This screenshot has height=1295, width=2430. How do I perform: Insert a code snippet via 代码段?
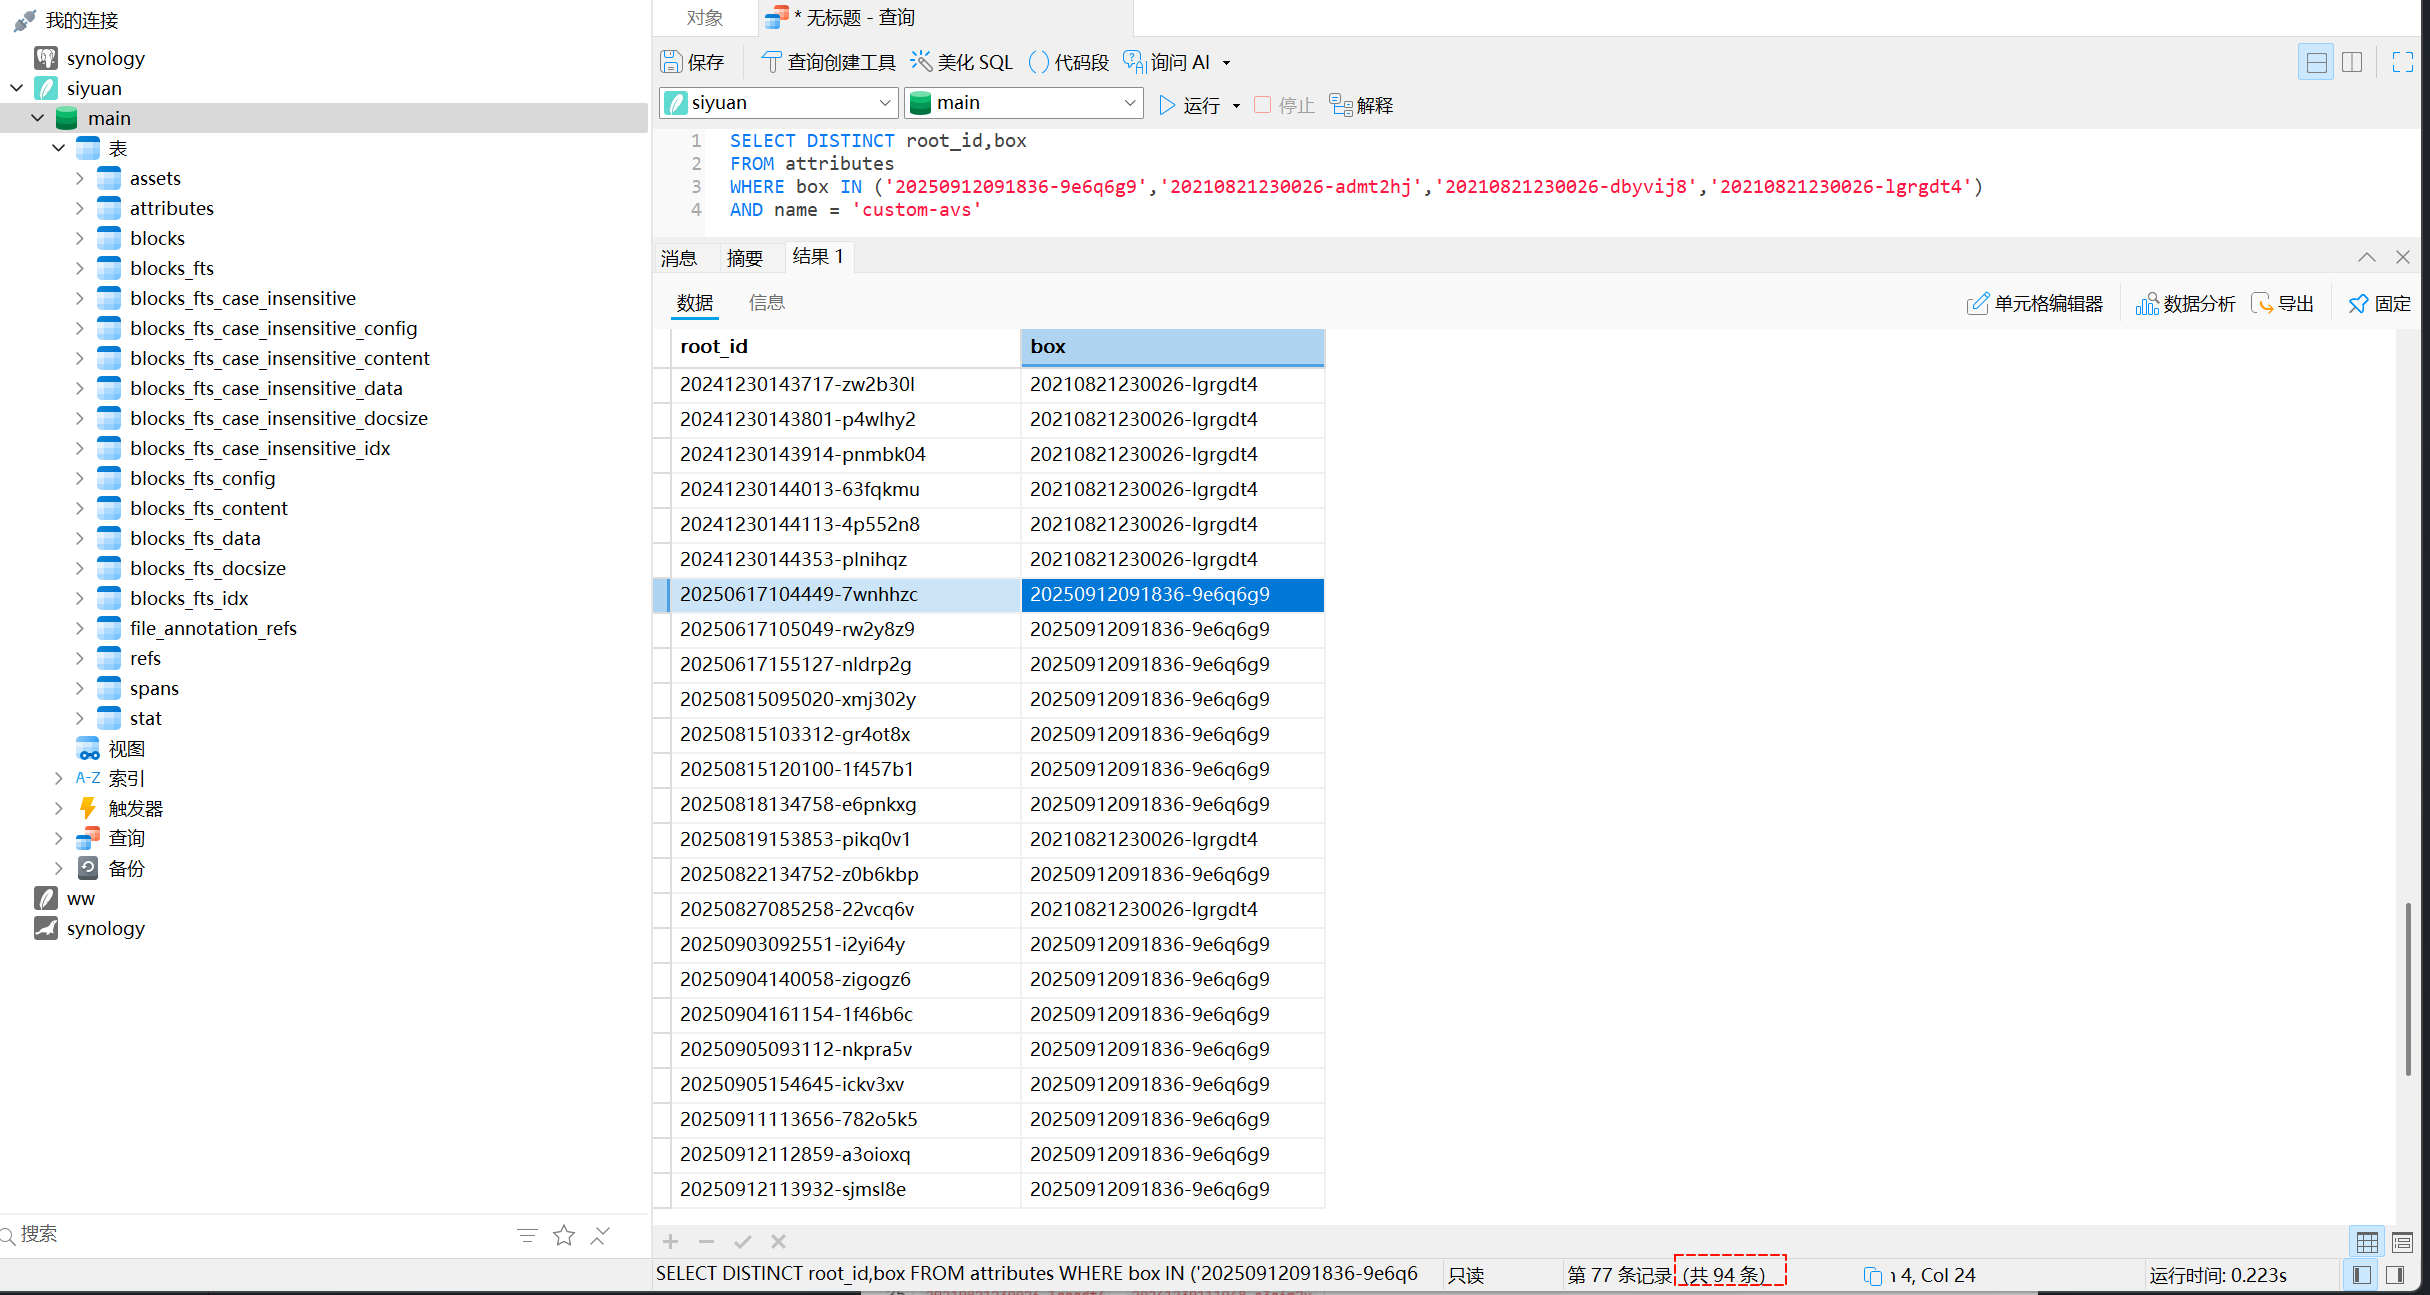pos(1068,62)
